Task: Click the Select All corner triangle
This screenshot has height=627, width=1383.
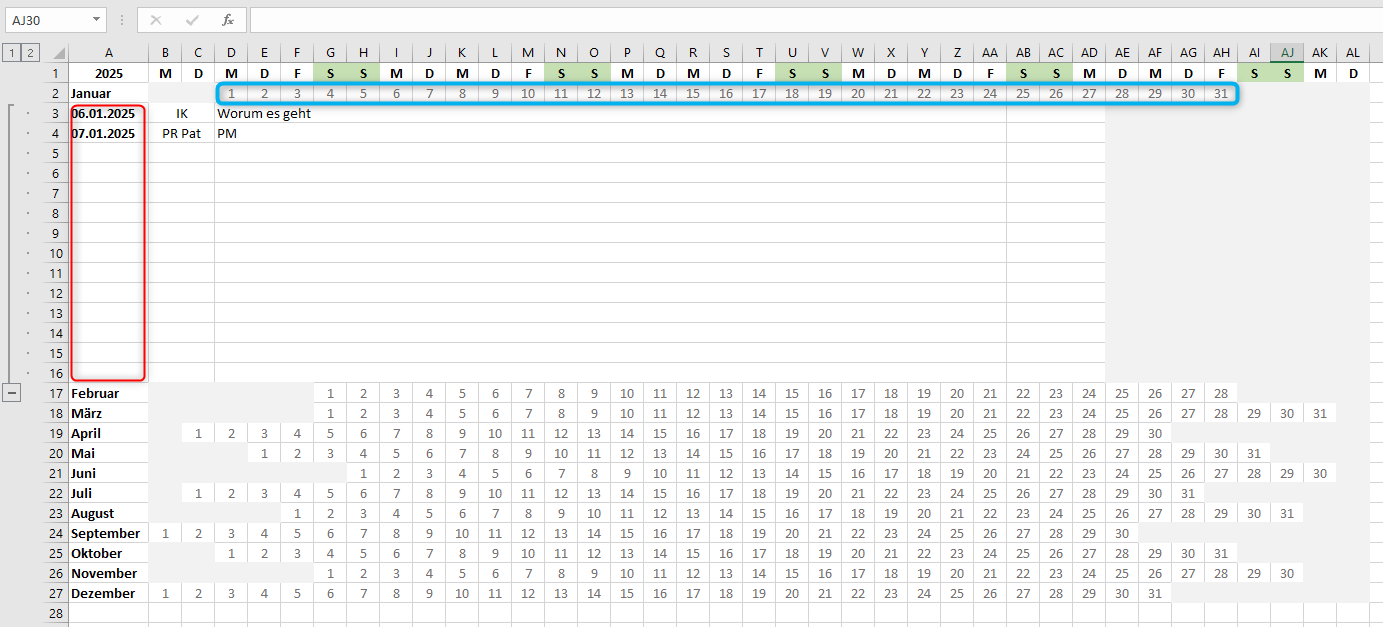Action: pyautogui.click(x=59, y=54)
